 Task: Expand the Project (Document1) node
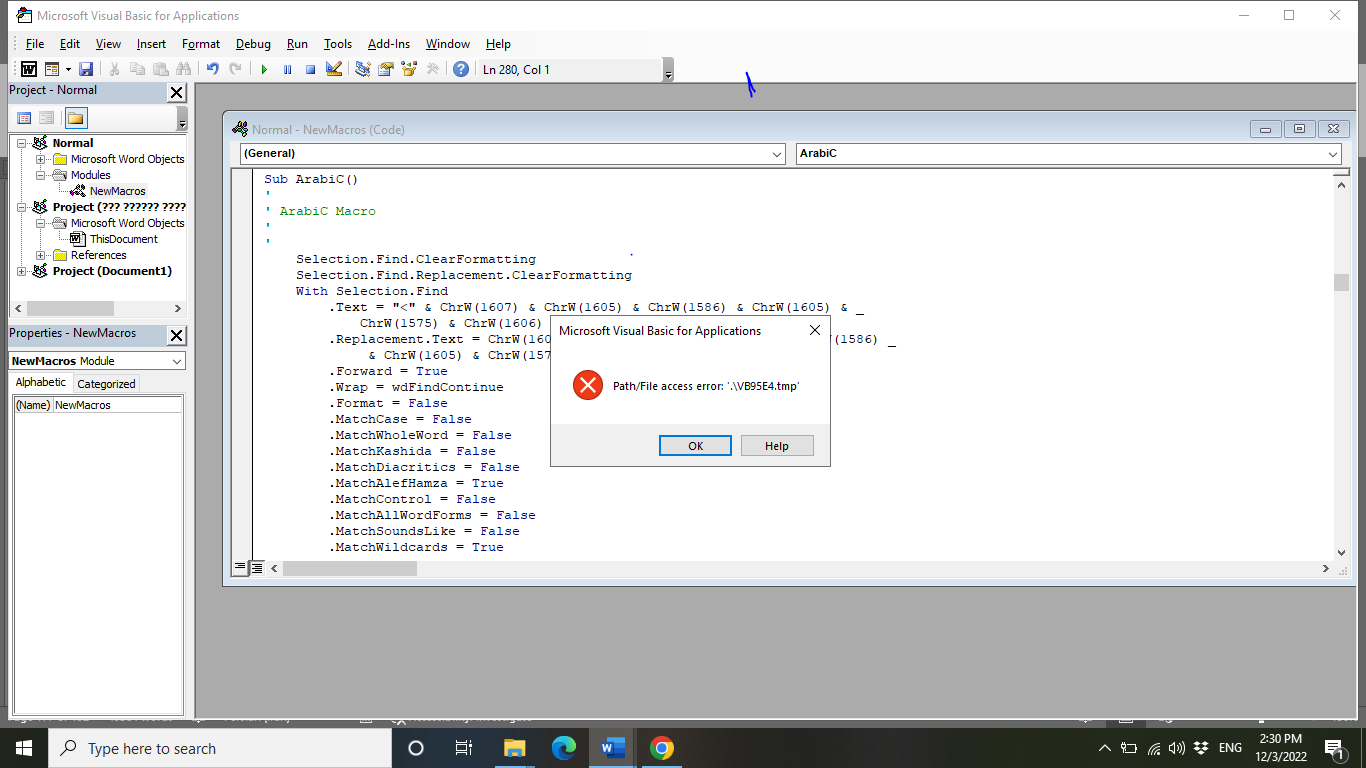coord(22,271)
